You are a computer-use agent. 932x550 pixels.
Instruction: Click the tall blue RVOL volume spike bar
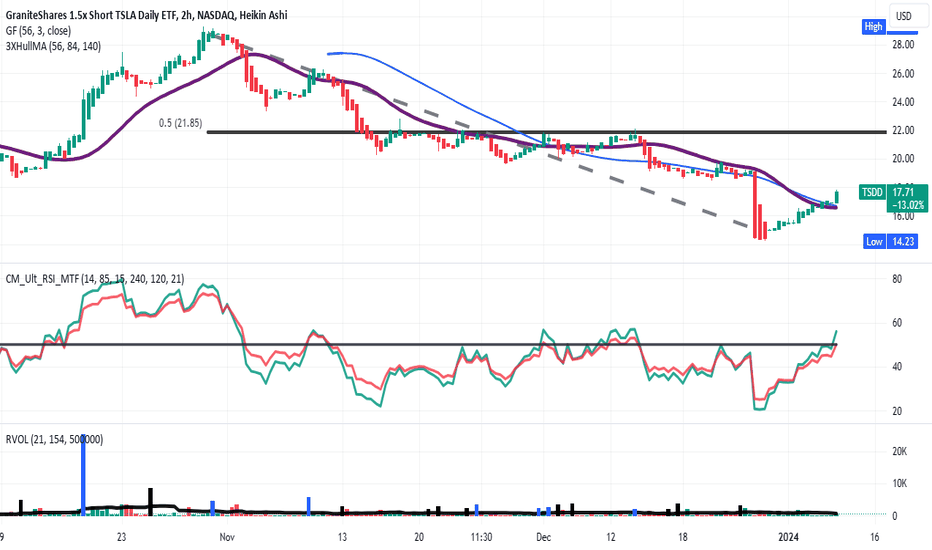(83, 474)
